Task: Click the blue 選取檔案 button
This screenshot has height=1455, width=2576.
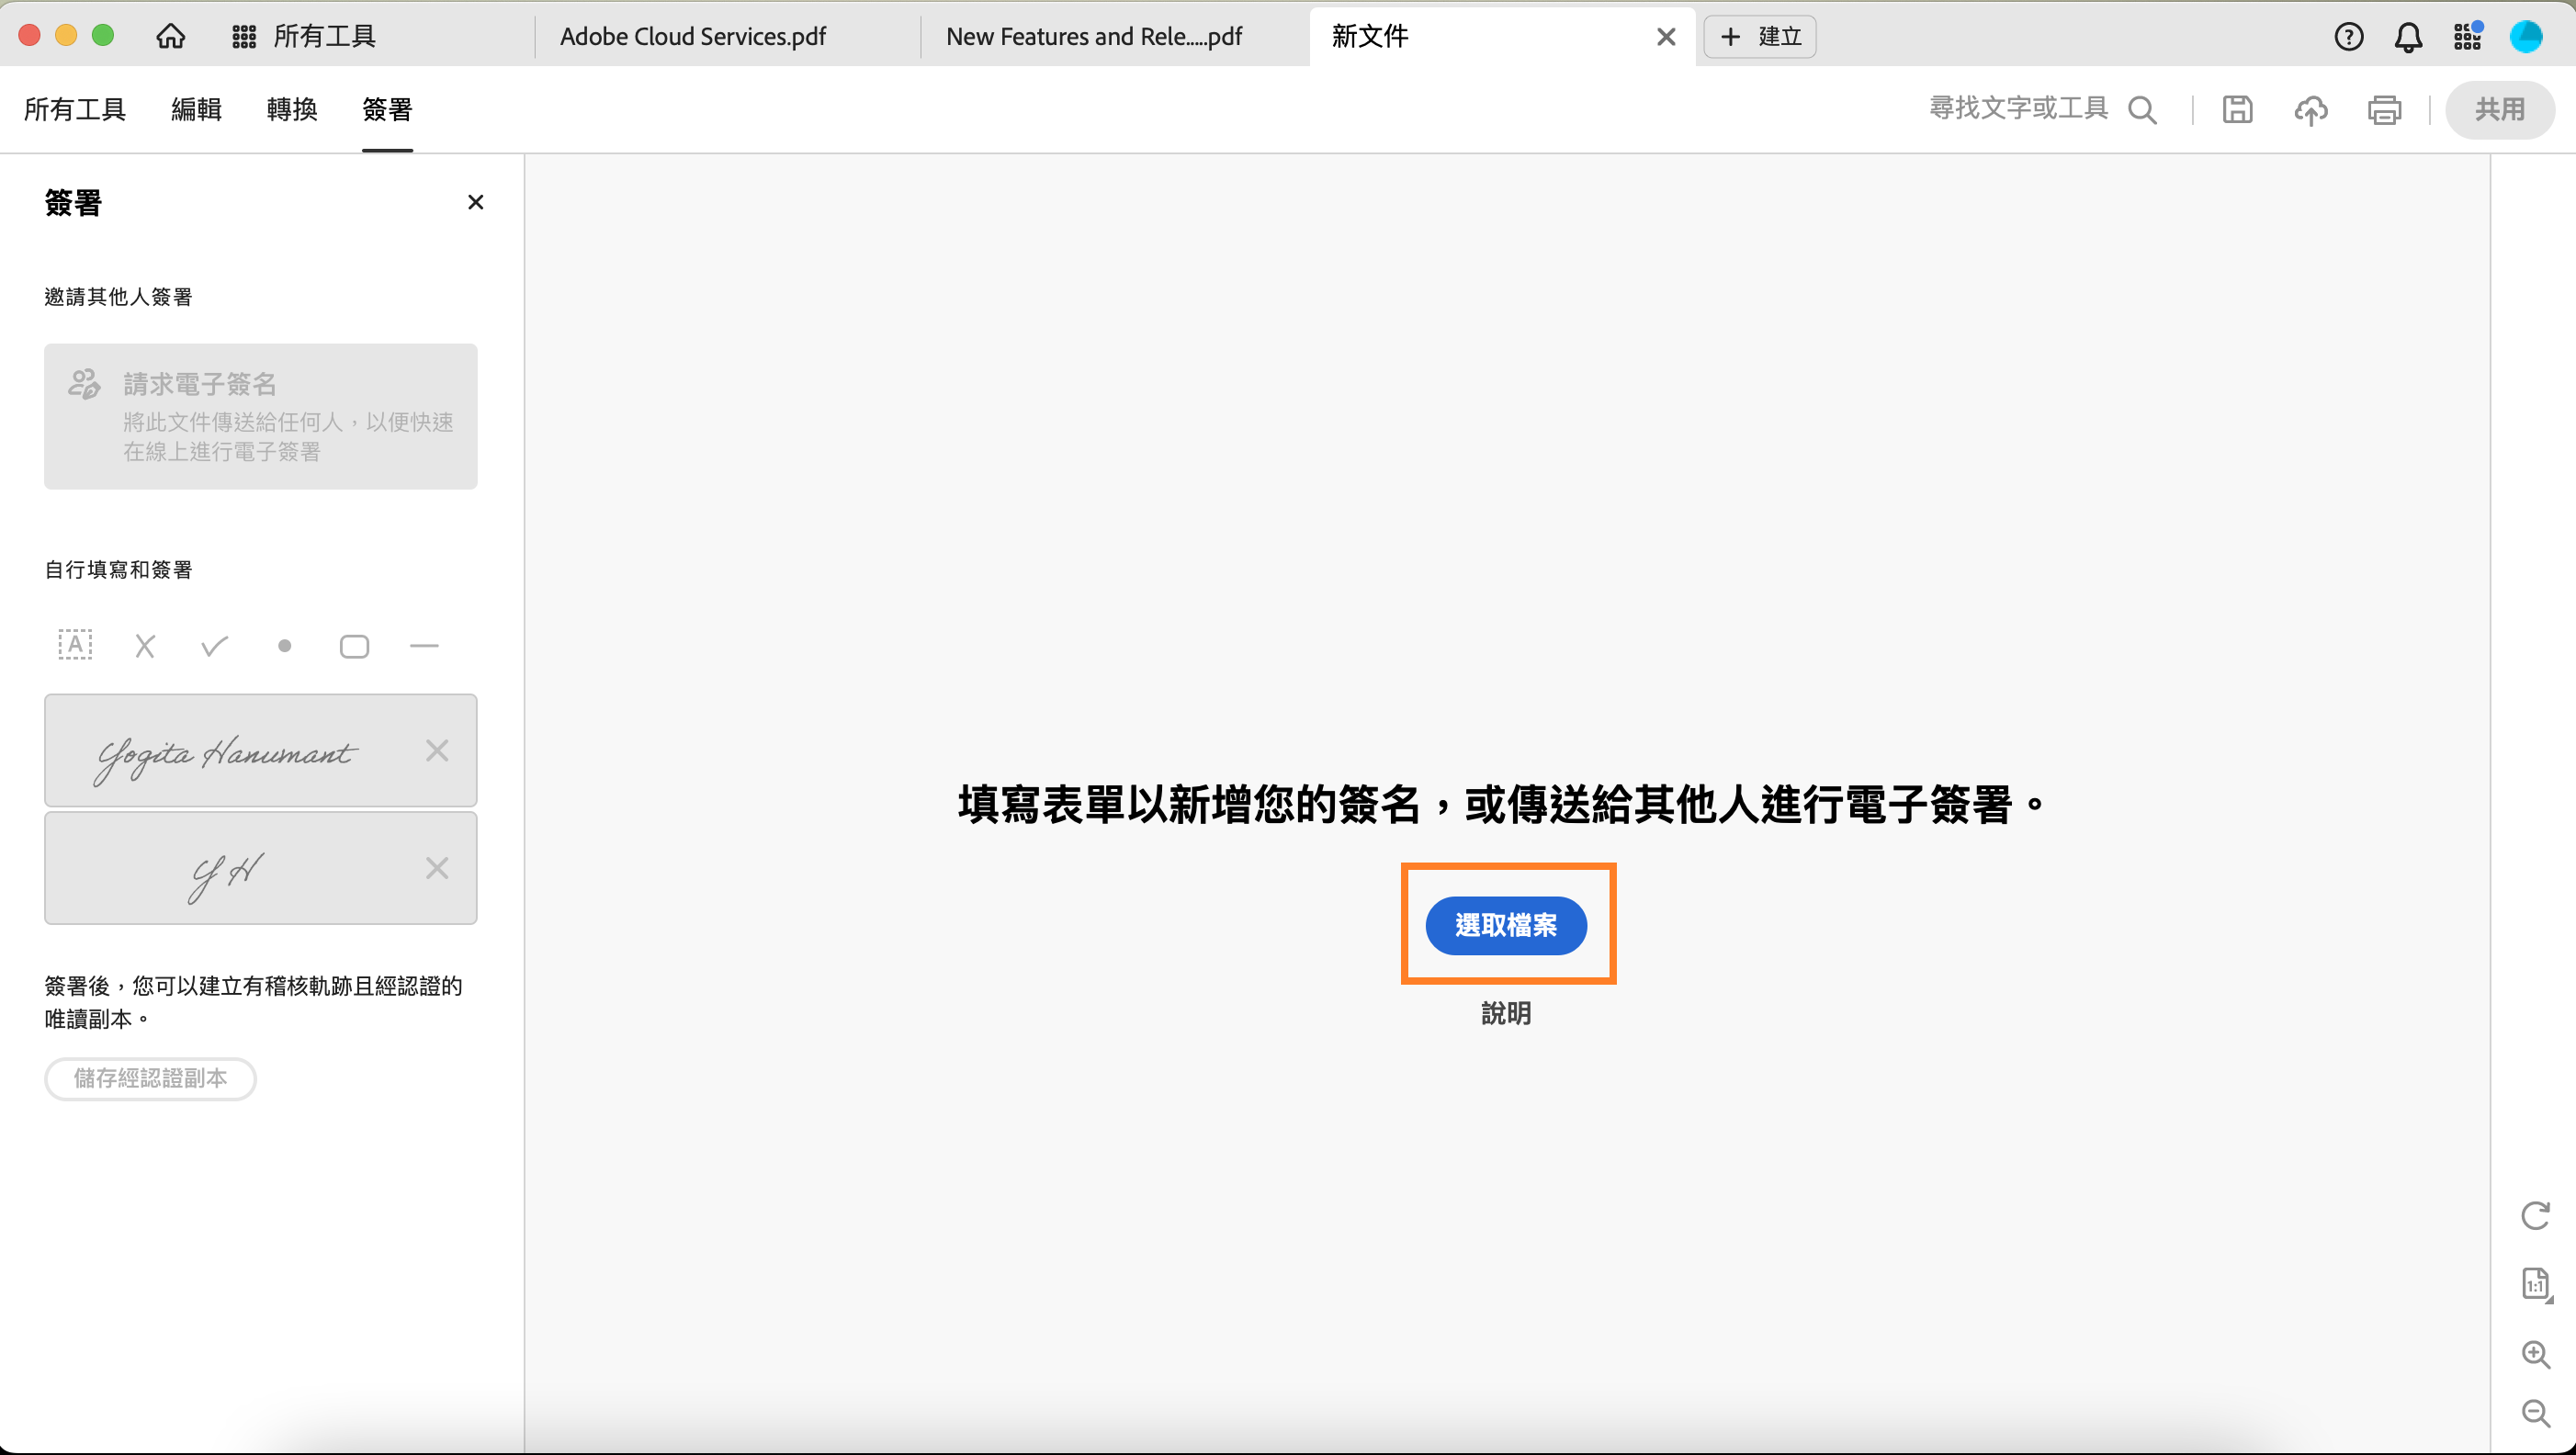Action: point(1505,925)
